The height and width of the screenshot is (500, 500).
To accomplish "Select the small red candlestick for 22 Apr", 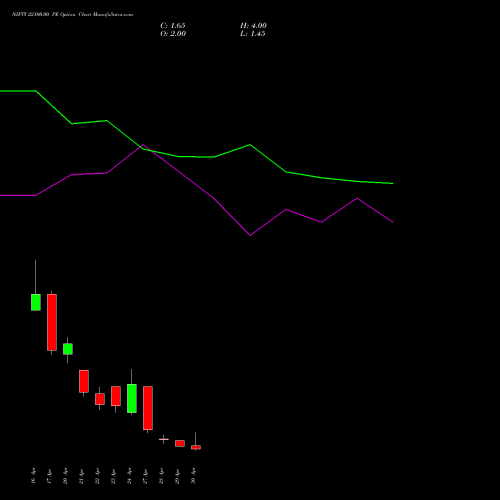I will coord(100,399).
